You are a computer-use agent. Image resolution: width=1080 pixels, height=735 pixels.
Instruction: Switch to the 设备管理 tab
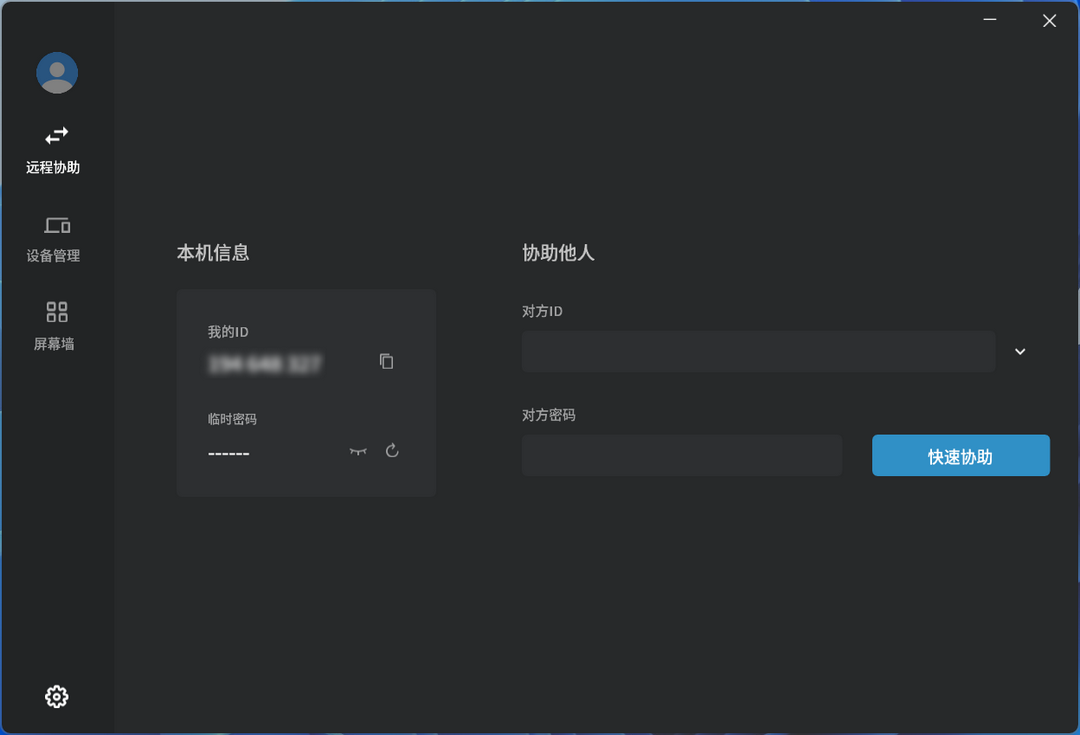pos(56,240)
